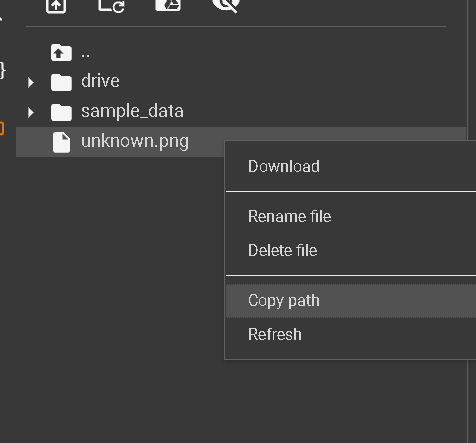Click the sample_data folder icon
476x443 pixels.
(x=61, y=112)
